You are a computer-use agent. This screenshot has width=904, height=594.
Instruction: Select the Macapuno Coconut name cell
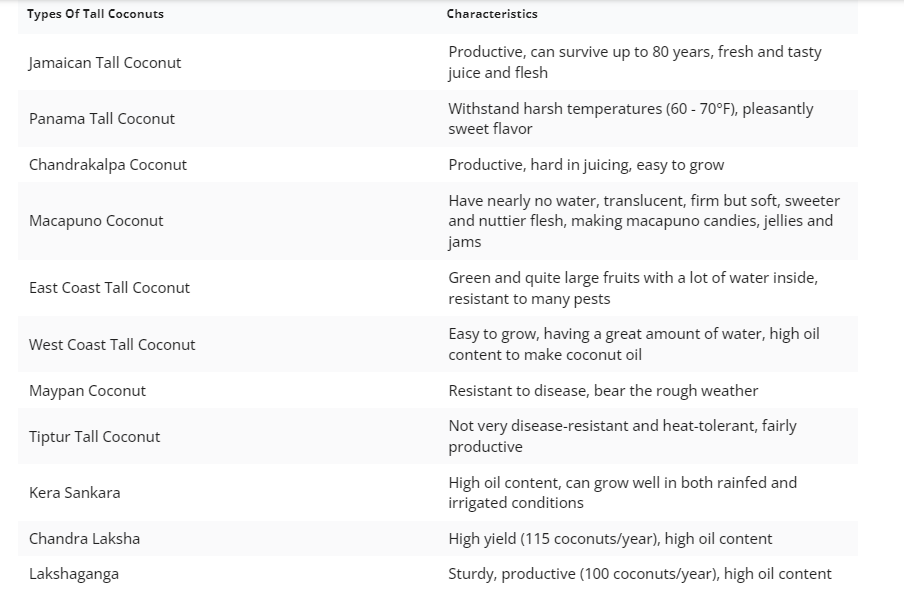96,220
